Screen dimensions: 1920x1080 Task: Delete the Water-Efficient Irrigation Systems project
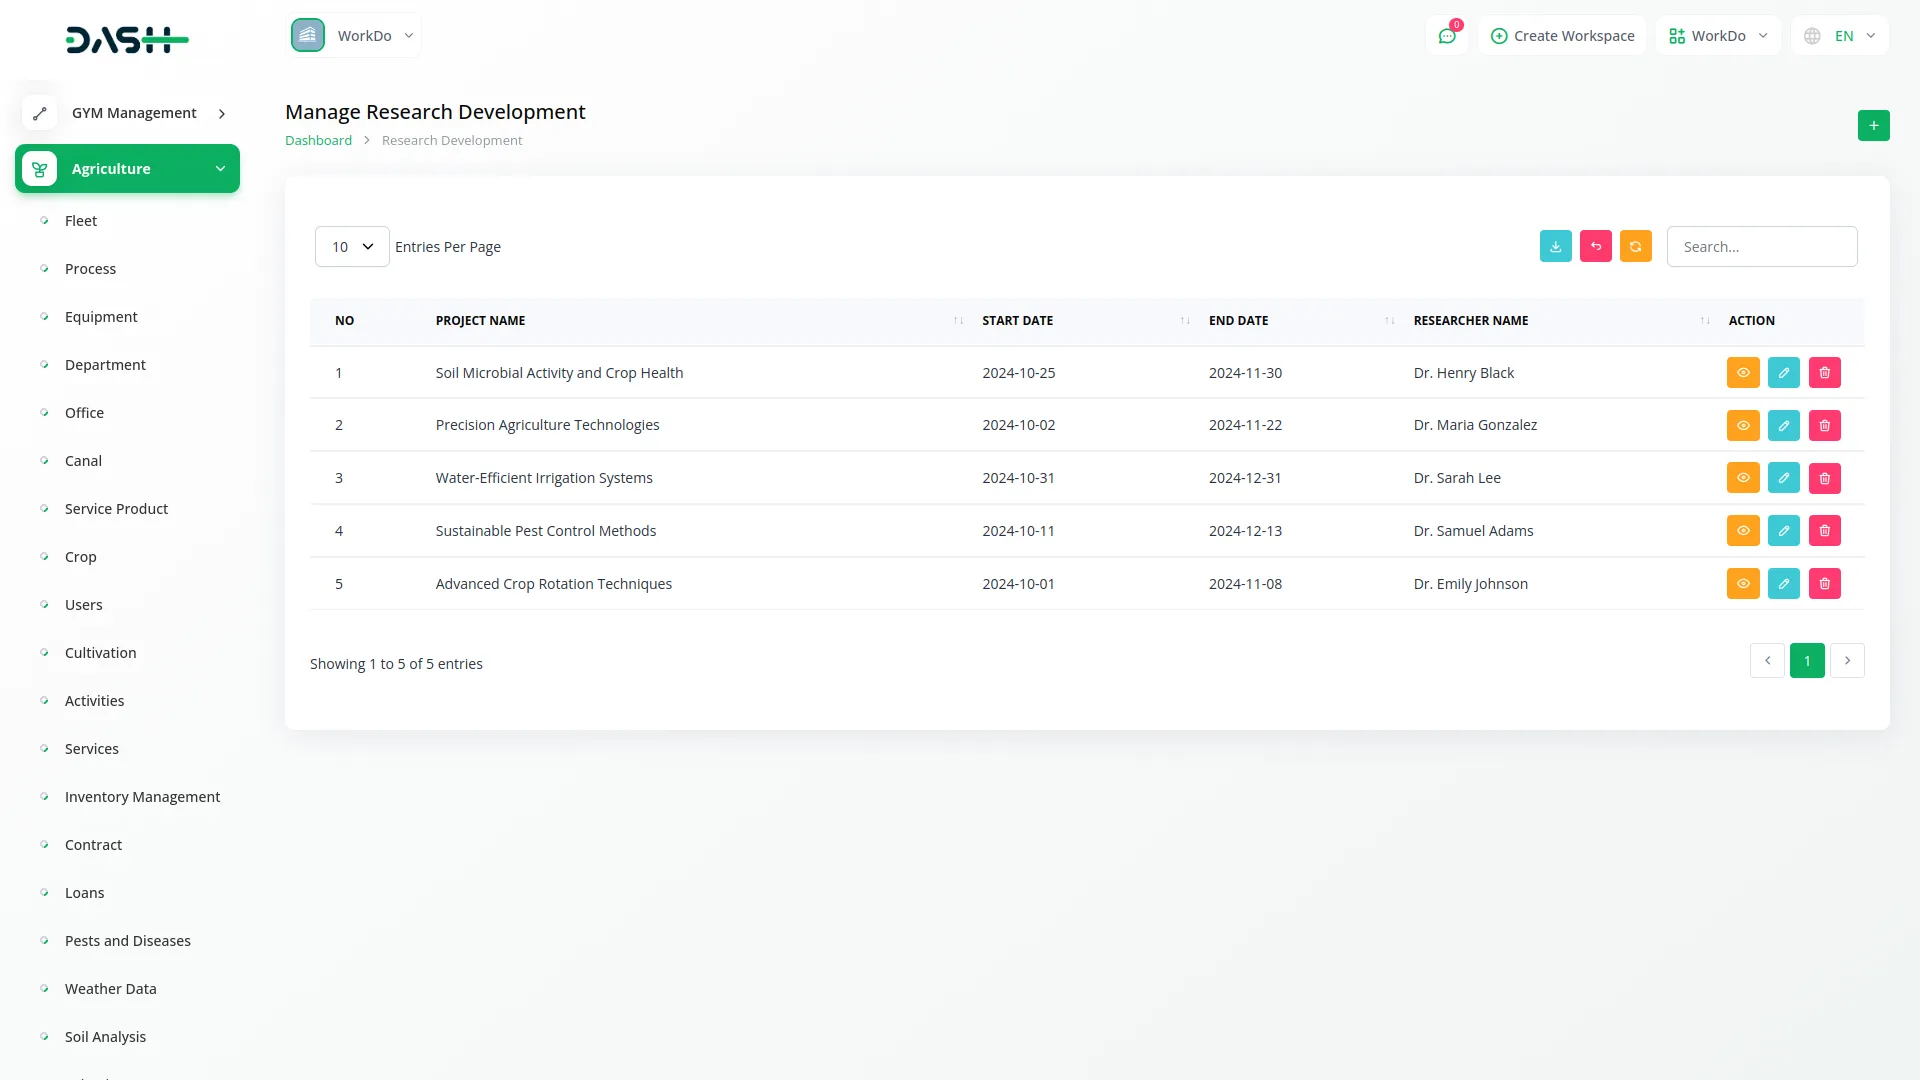click(x=1824, y=478)
